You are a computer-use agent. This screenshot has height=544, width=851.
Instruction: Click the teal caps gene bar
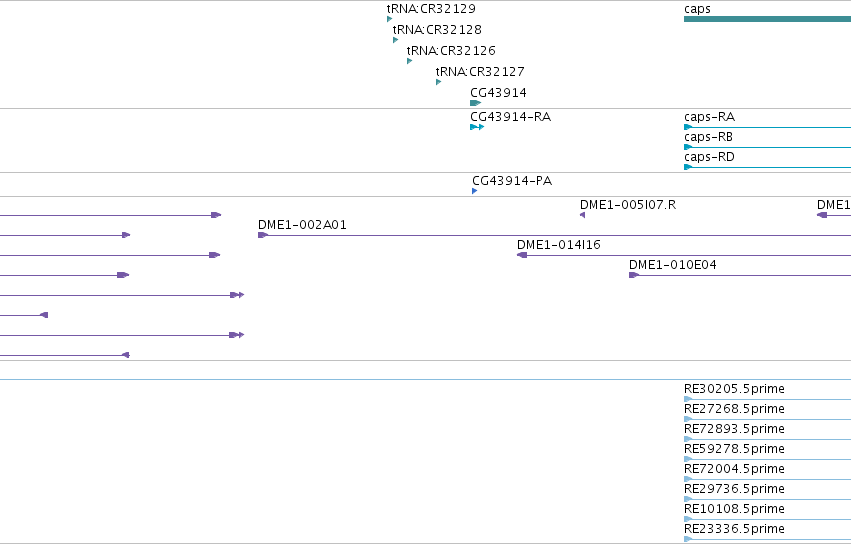pyautogui.click(x=767, y=19)
